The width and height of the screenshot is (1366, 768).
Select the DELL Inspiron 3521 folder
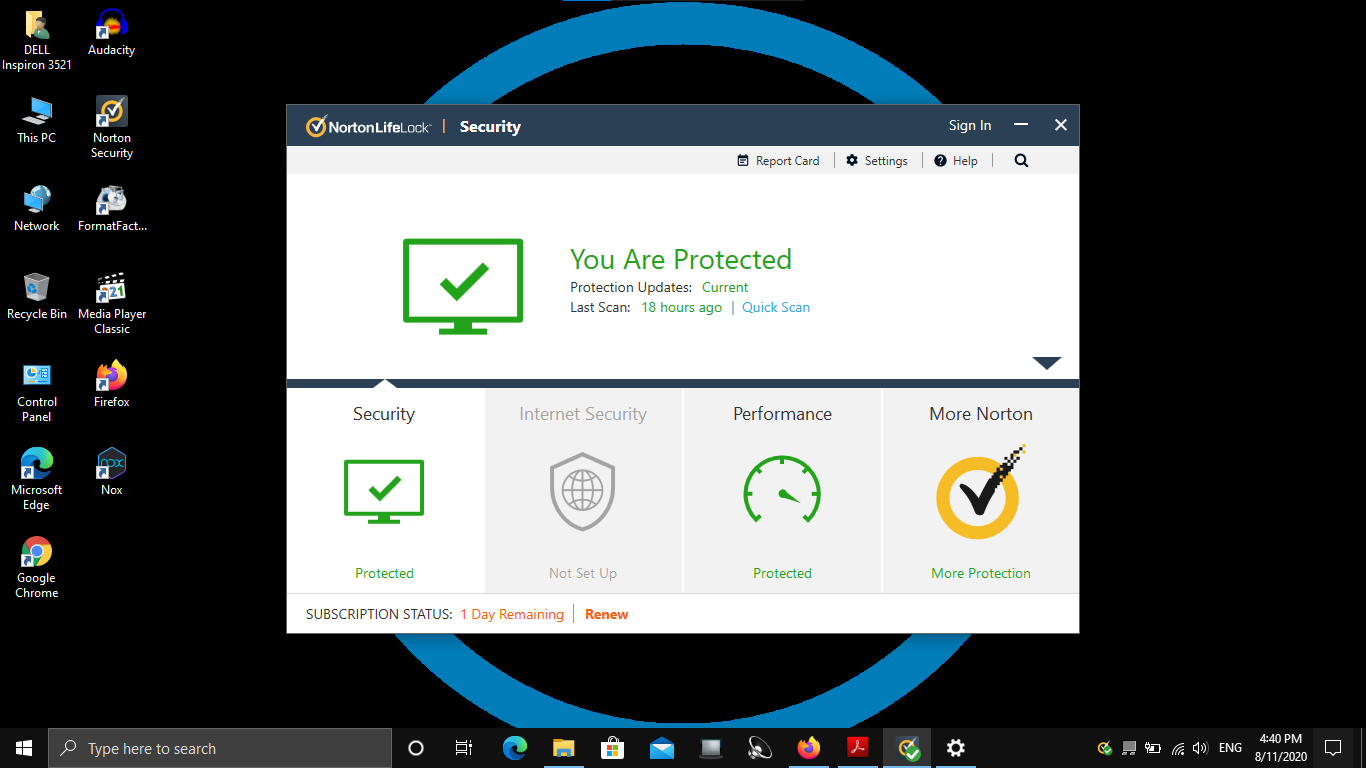[37, 40]
